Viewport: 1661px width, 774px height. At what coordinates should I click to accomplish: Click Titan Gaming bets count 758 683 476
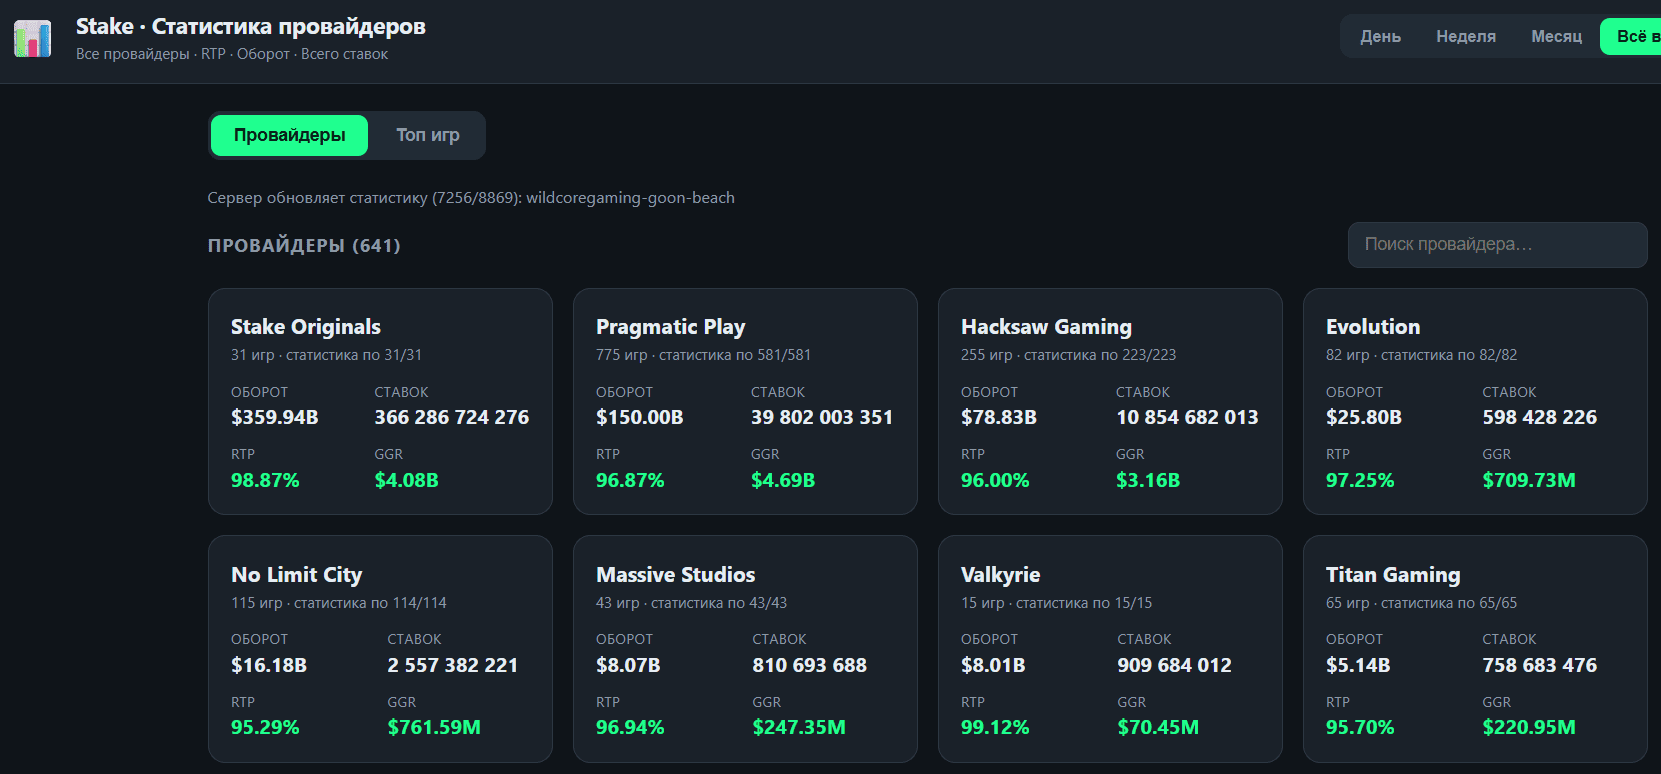[x=1540, y=665]
